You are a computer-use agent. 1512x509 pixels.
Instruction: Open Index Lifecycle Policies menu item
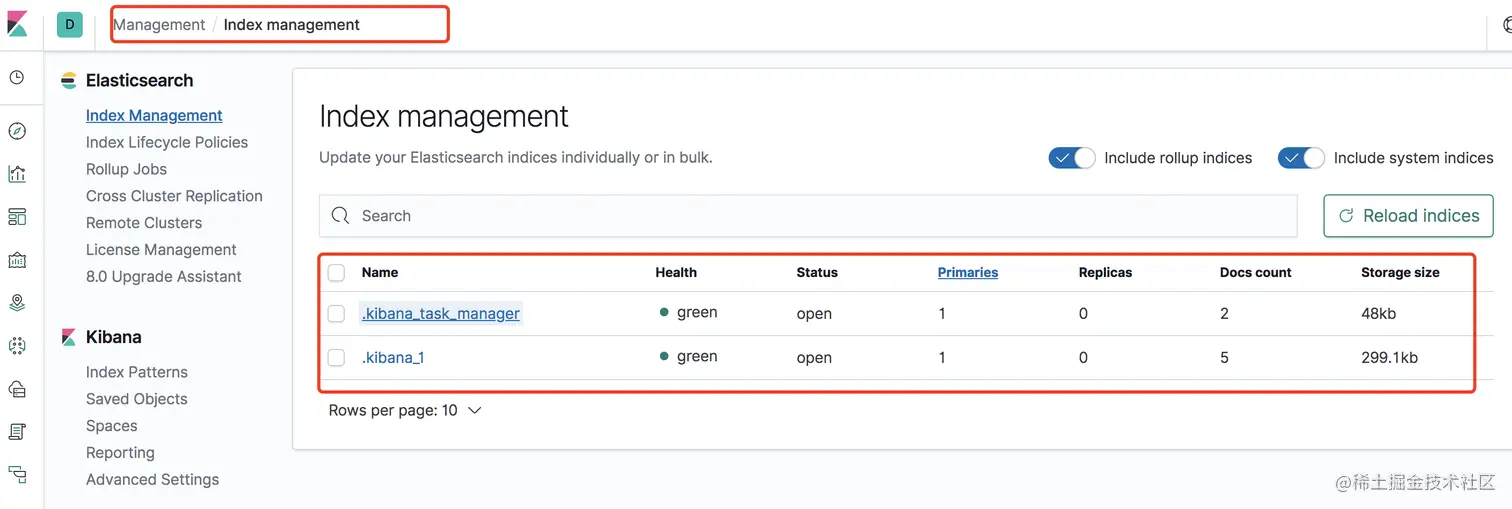[x=167, y=142]
